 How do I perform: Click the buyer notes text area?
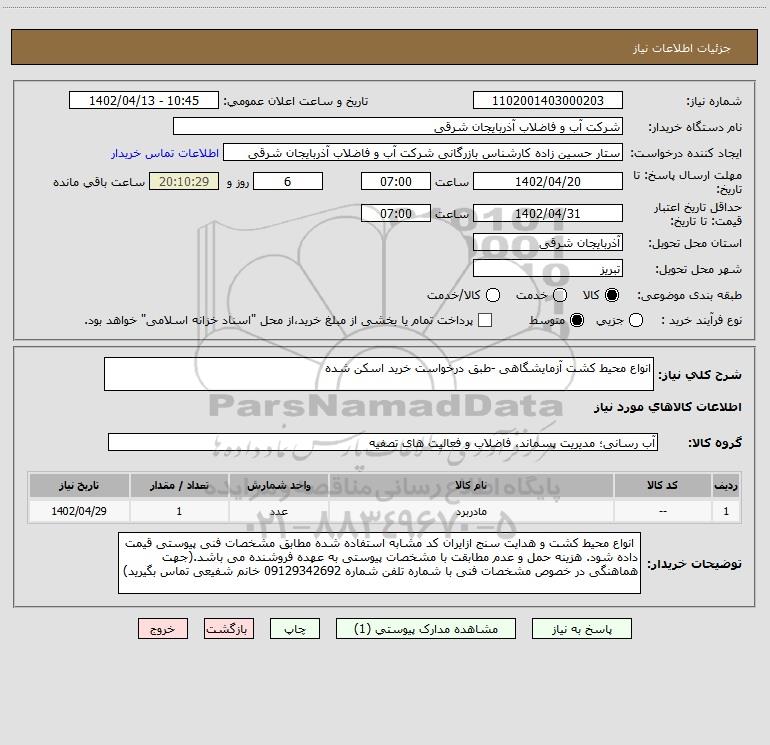pyautogui.click(x=380, y=563)
